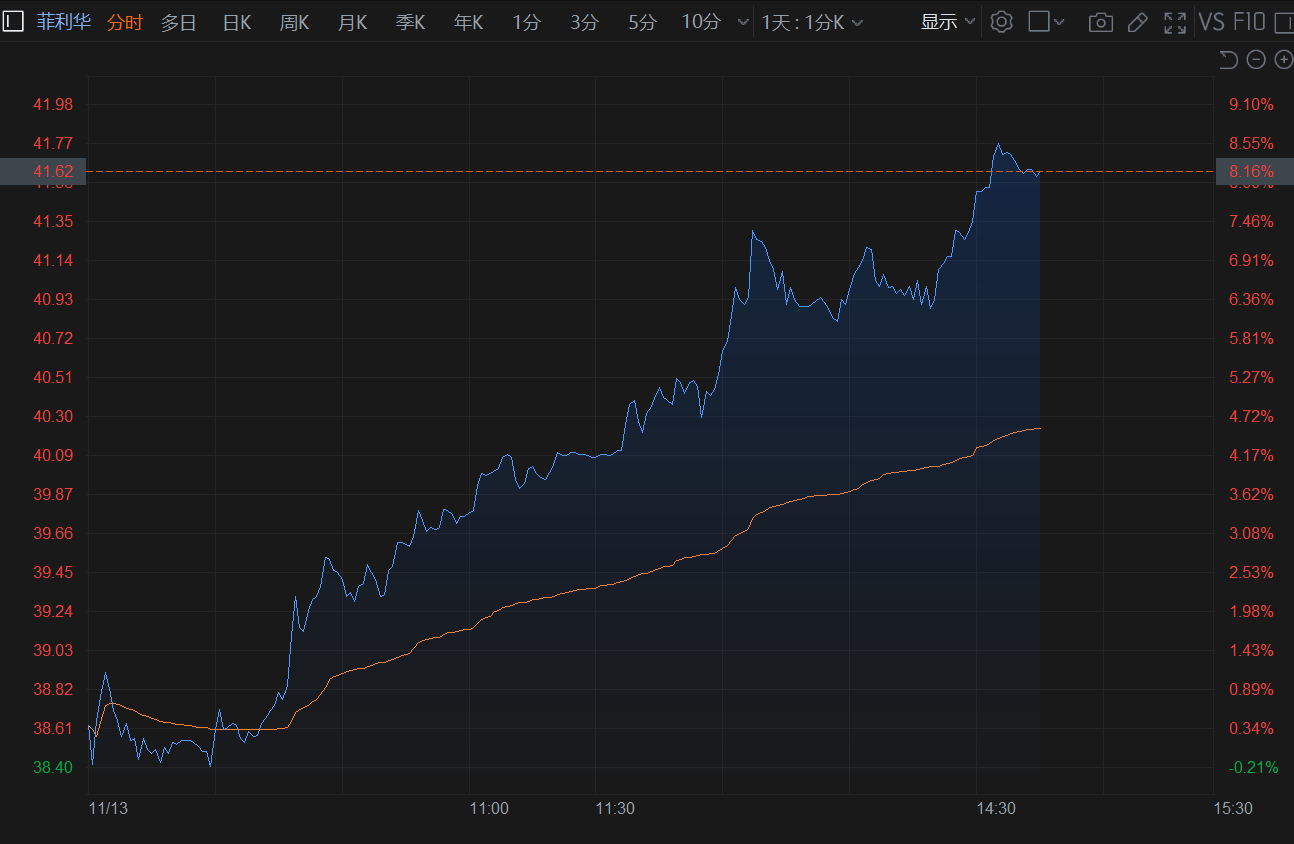Click the 11:30 time axis label

[x=615, y=808]
